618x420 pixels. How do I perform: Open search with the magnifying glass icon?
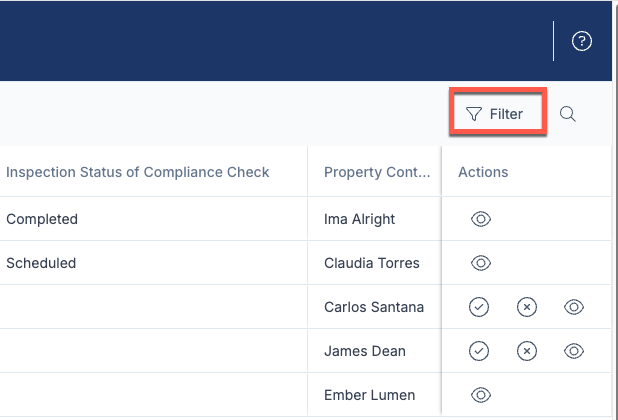tap(568, 114)
